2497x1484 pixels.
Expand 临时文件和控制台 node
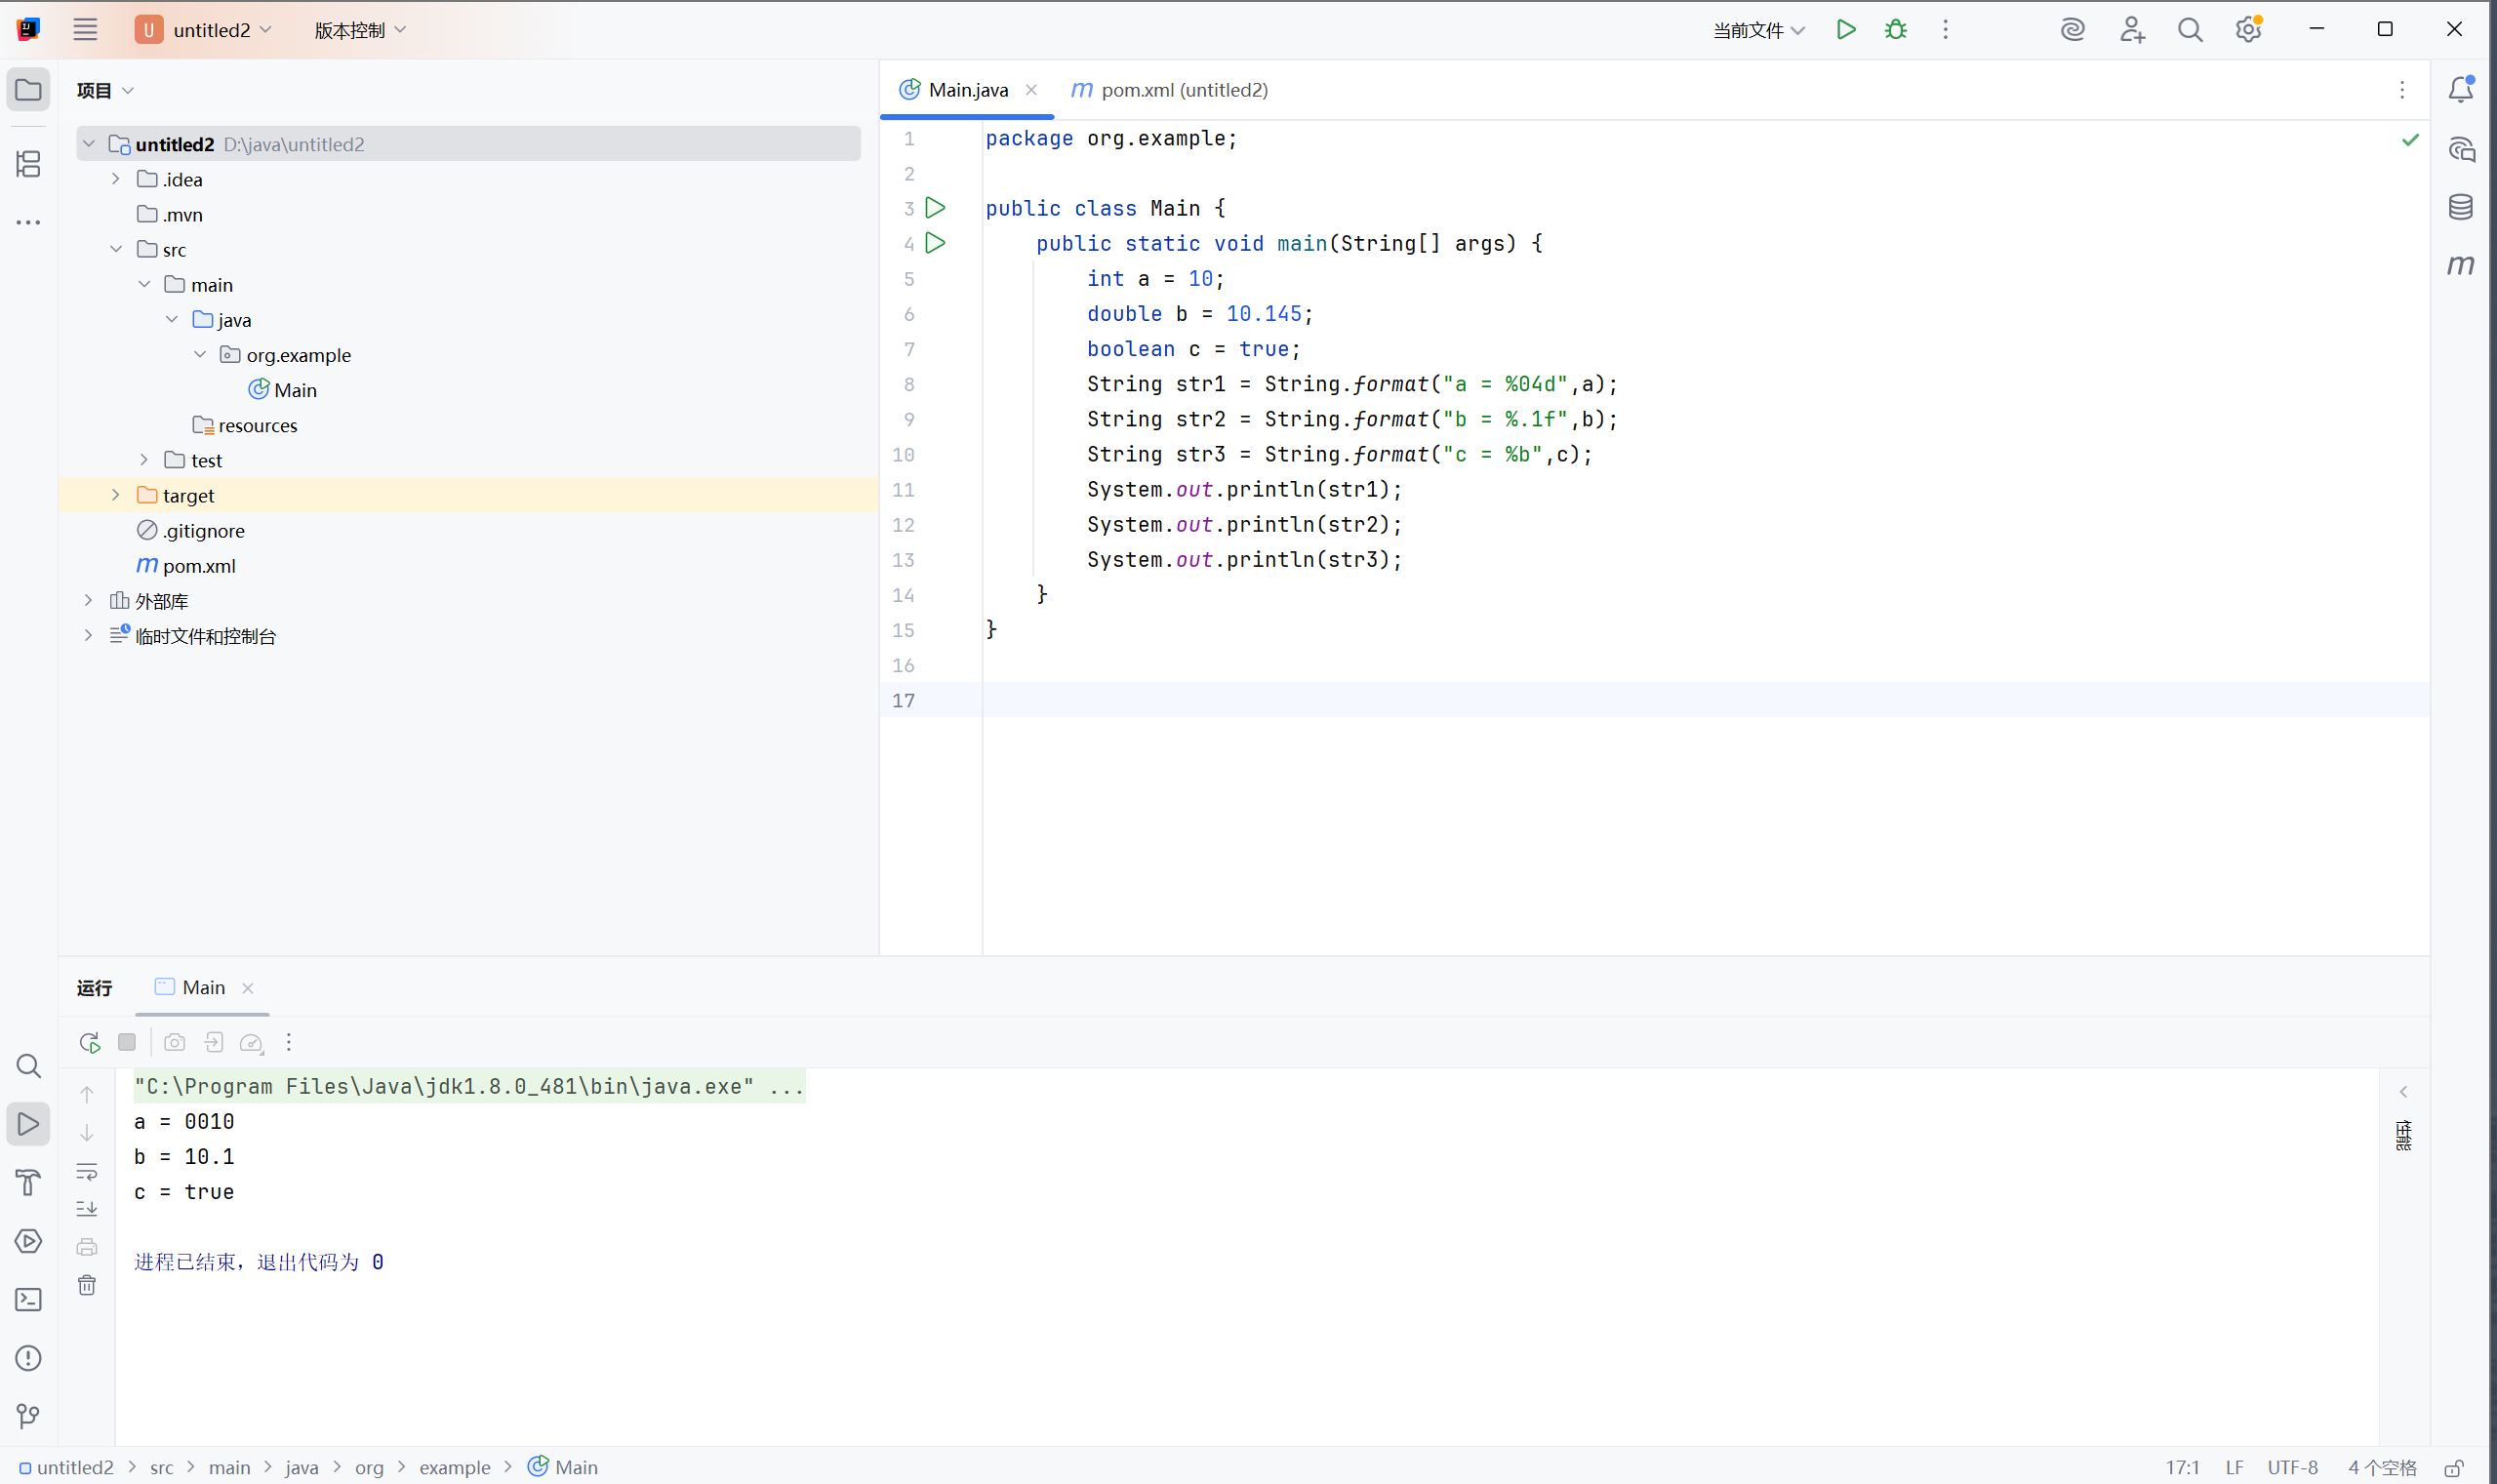pos(89,636)
